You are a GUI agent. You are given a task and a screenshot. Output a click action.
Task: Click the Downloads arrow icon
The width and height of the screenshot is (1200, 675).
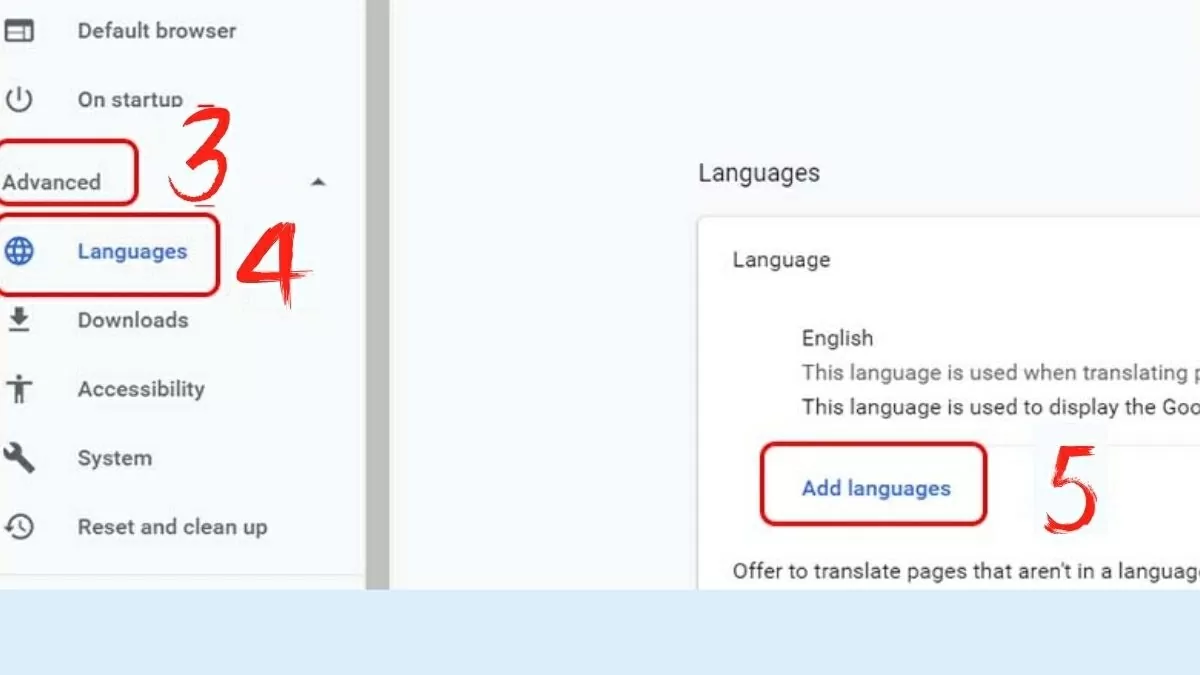[x=19, y=320]
